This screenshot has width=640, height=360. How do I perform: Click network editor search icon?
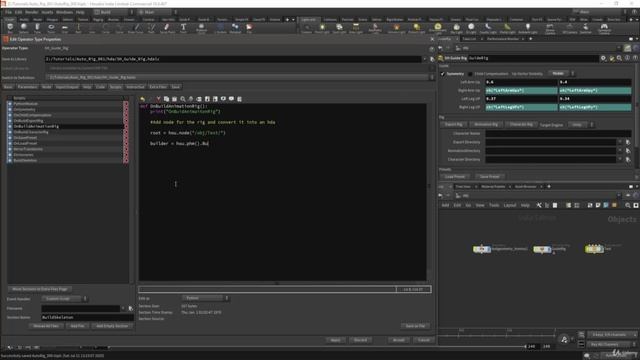point(628,205)
